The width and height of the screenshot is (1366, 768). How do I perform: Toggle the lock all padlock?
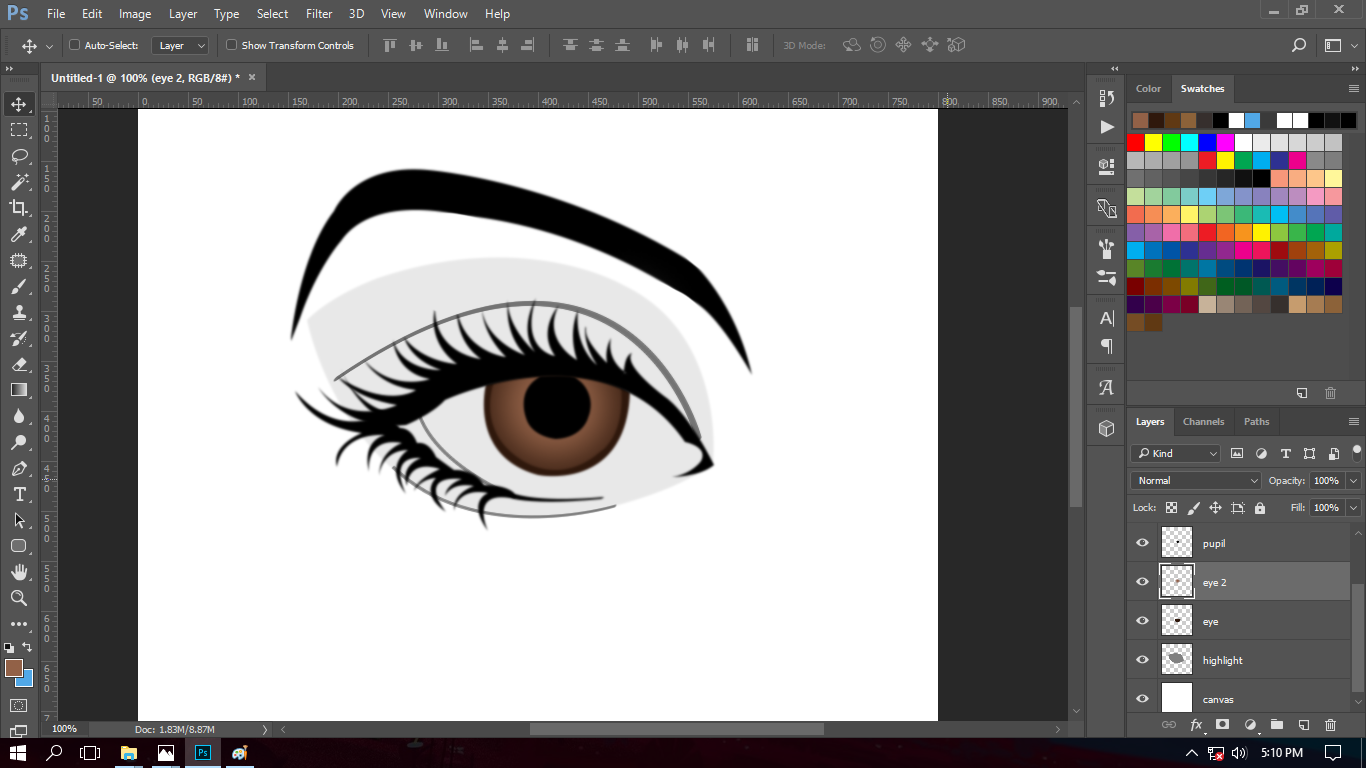pos(1260,508)
